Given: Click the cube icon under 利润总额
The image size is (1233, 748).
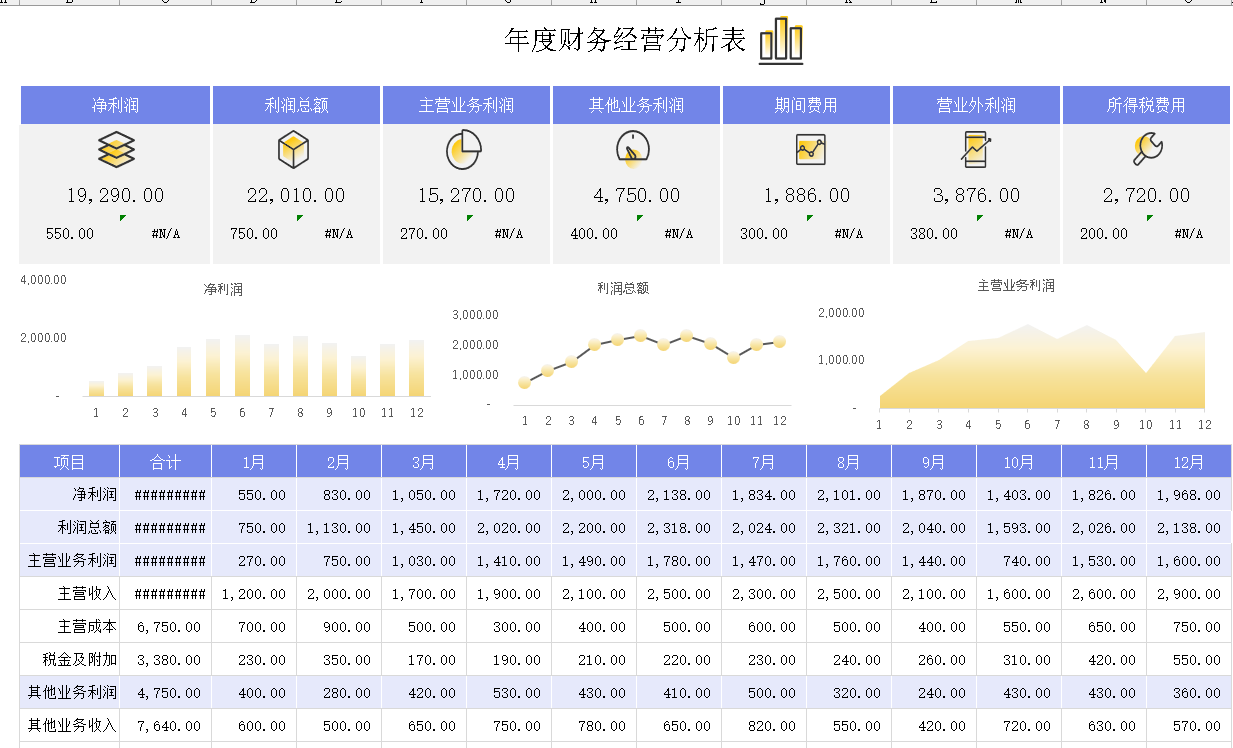Looking at the screenshot, I should (x=293, y=150).
